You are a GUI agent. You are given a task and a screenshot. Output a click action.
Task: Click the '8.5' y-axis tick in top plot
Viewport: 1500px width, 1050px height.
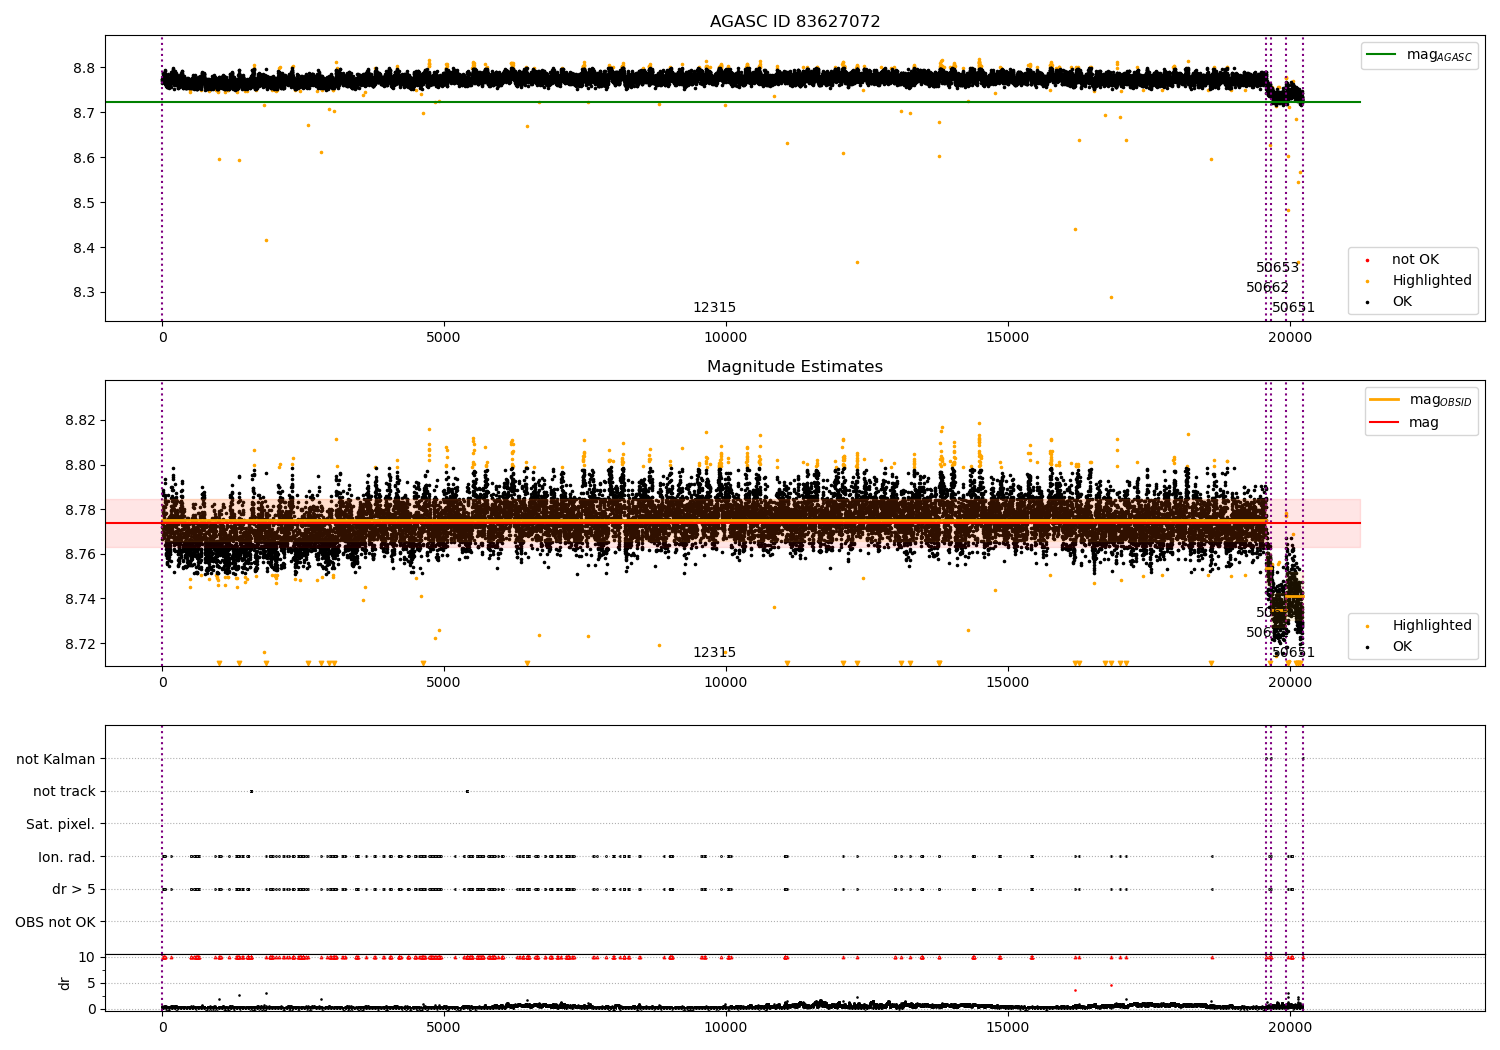pos(83,203)
